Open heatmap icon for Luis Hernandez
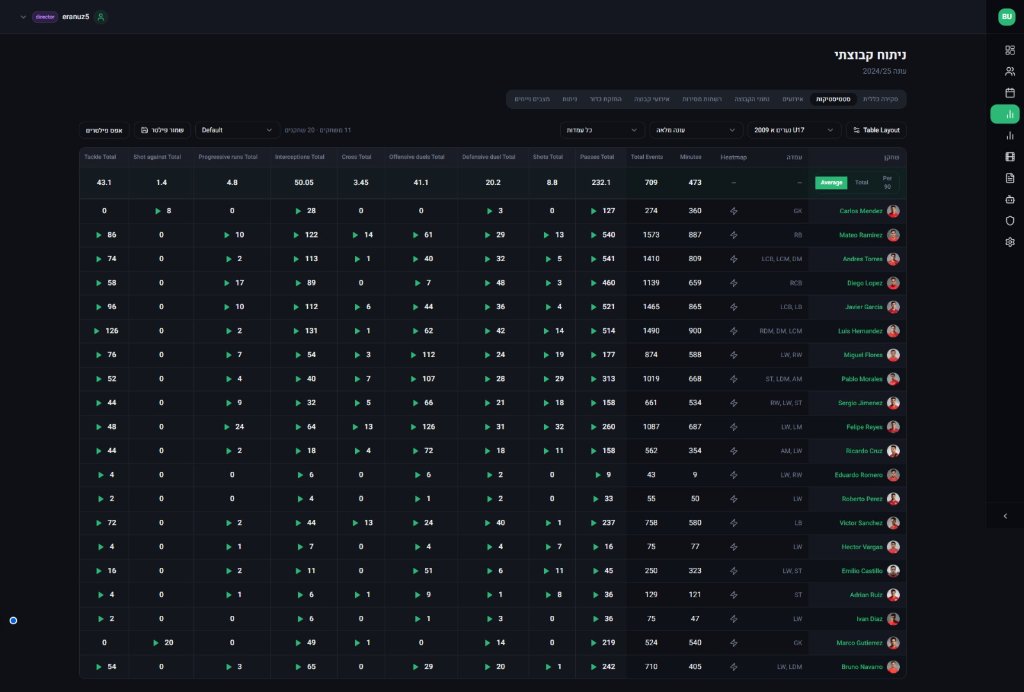Viewport: 1024px width, 692px height. 733,331
